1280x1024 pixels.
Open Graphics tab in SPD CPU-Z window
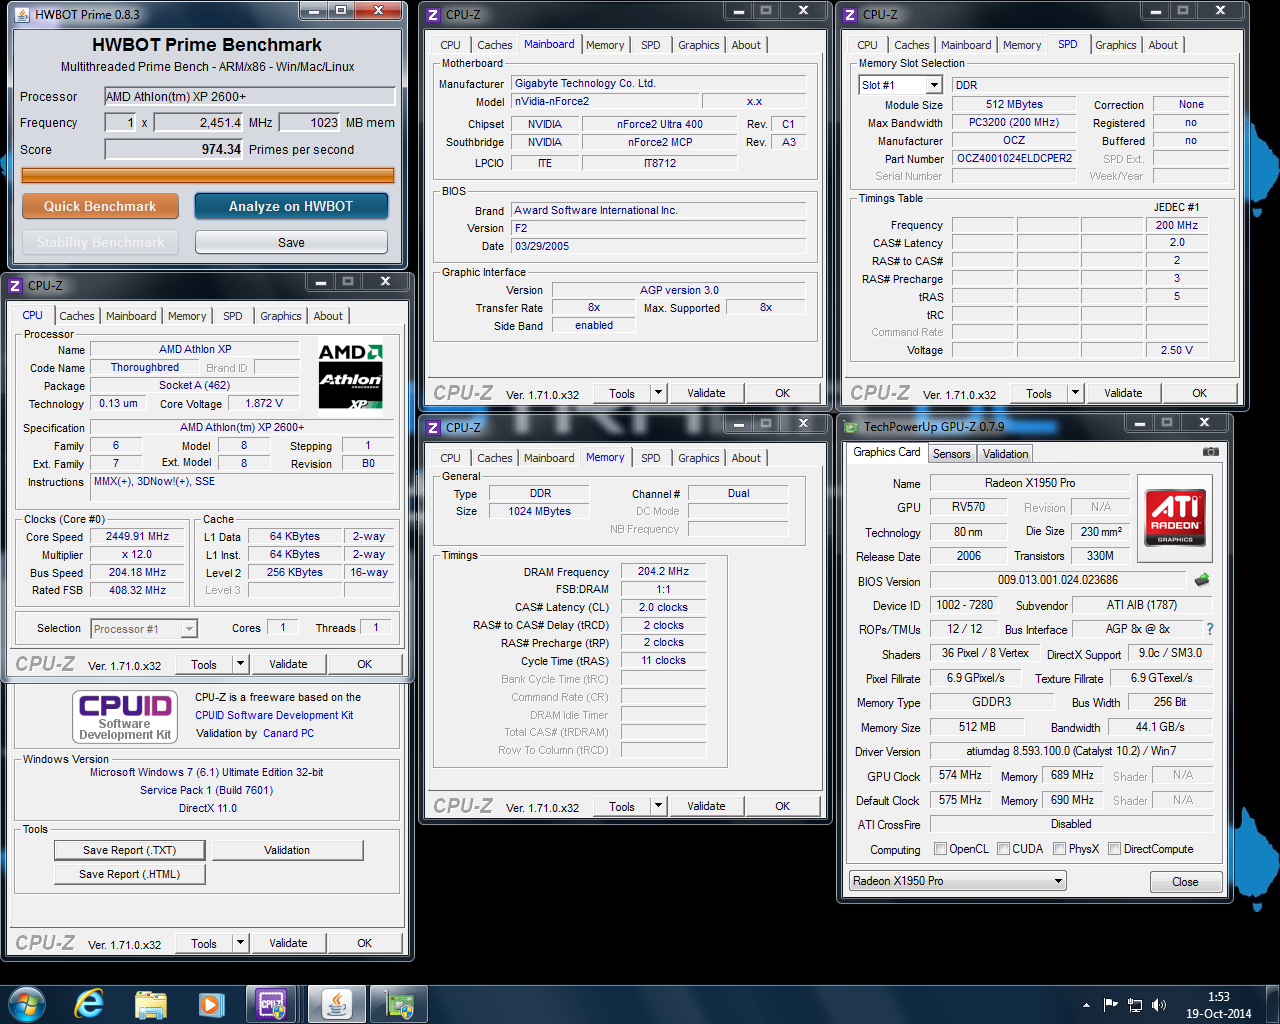(1115, 45)
